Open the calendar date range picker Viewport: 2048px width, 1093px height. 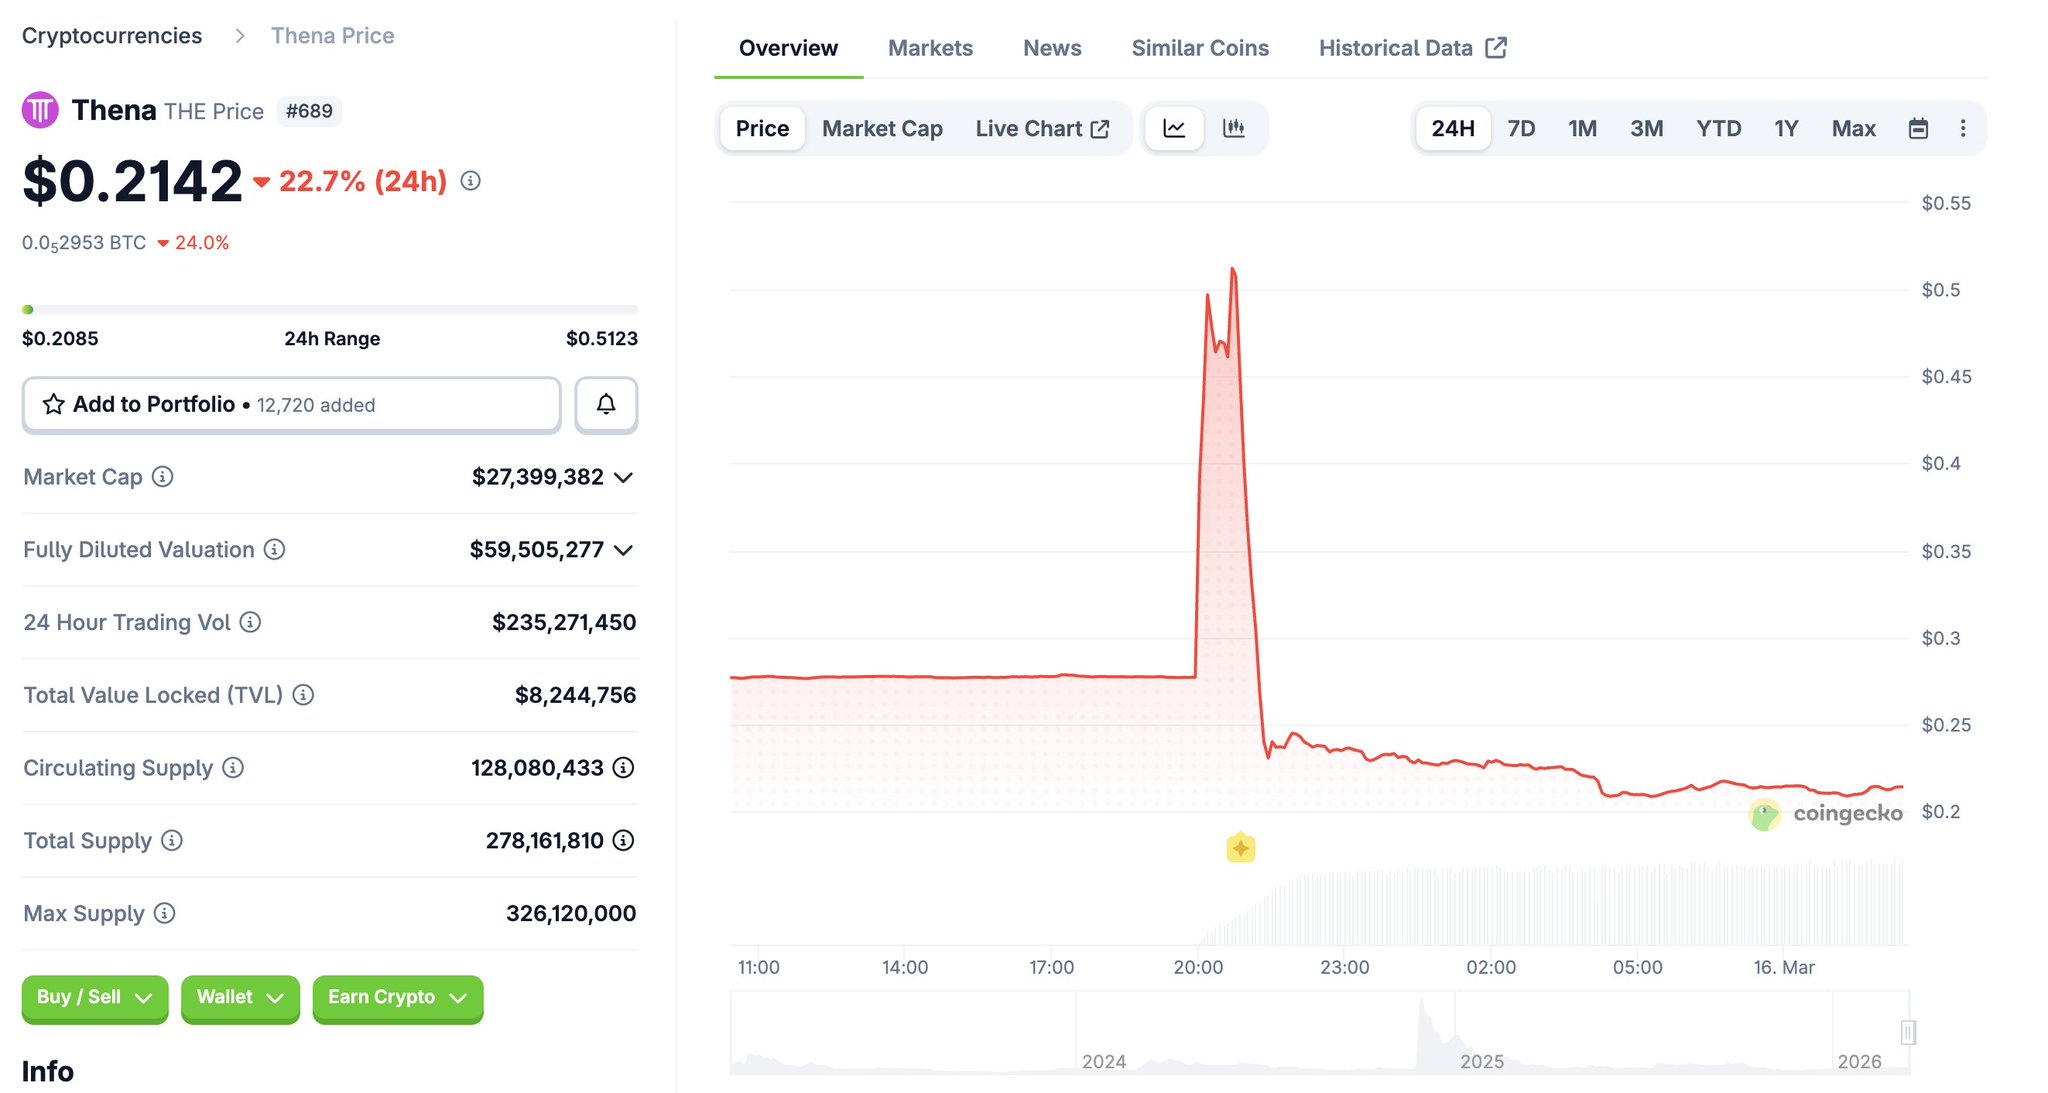coord(1918,128)
